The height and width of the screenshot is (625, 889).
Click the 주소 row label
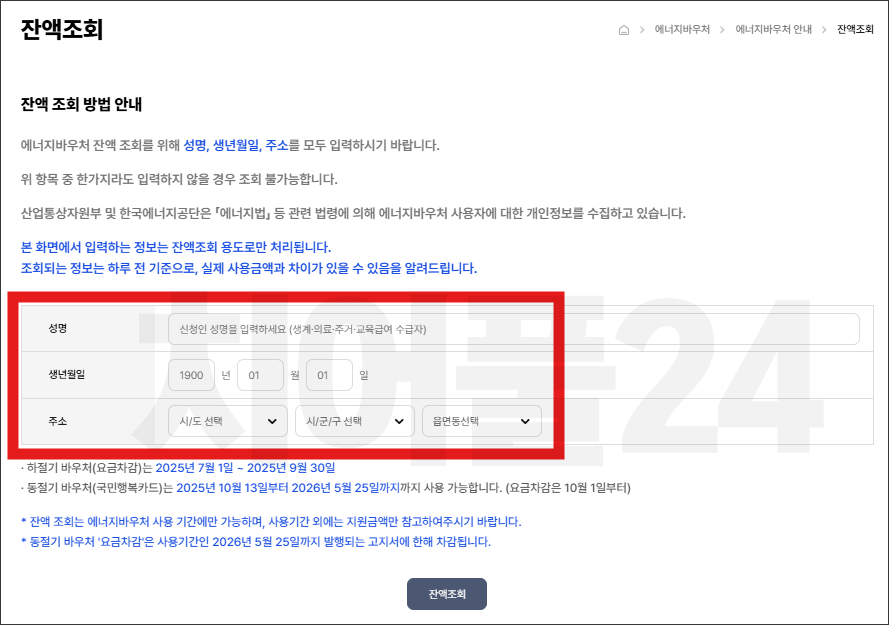pos(57,421)
